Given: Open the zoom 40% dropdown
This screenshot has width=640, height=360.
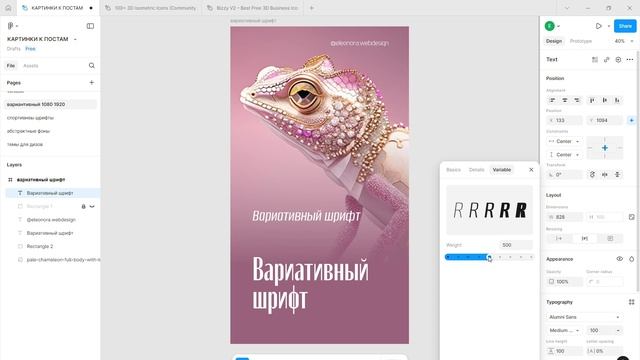Looking at the screenshot, I should point(624,41).
